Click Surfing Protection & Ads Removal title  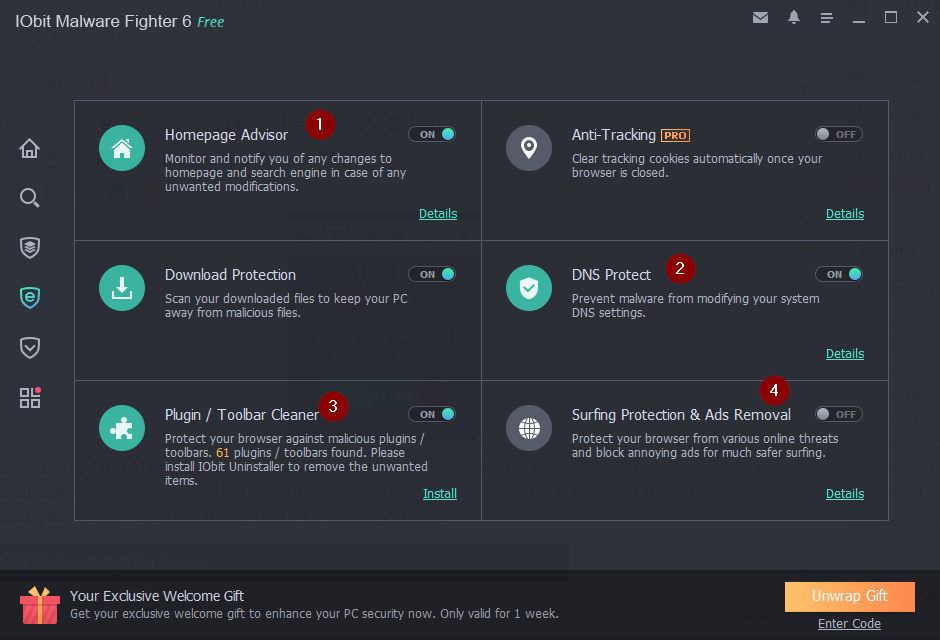click(x=681, y=415)
